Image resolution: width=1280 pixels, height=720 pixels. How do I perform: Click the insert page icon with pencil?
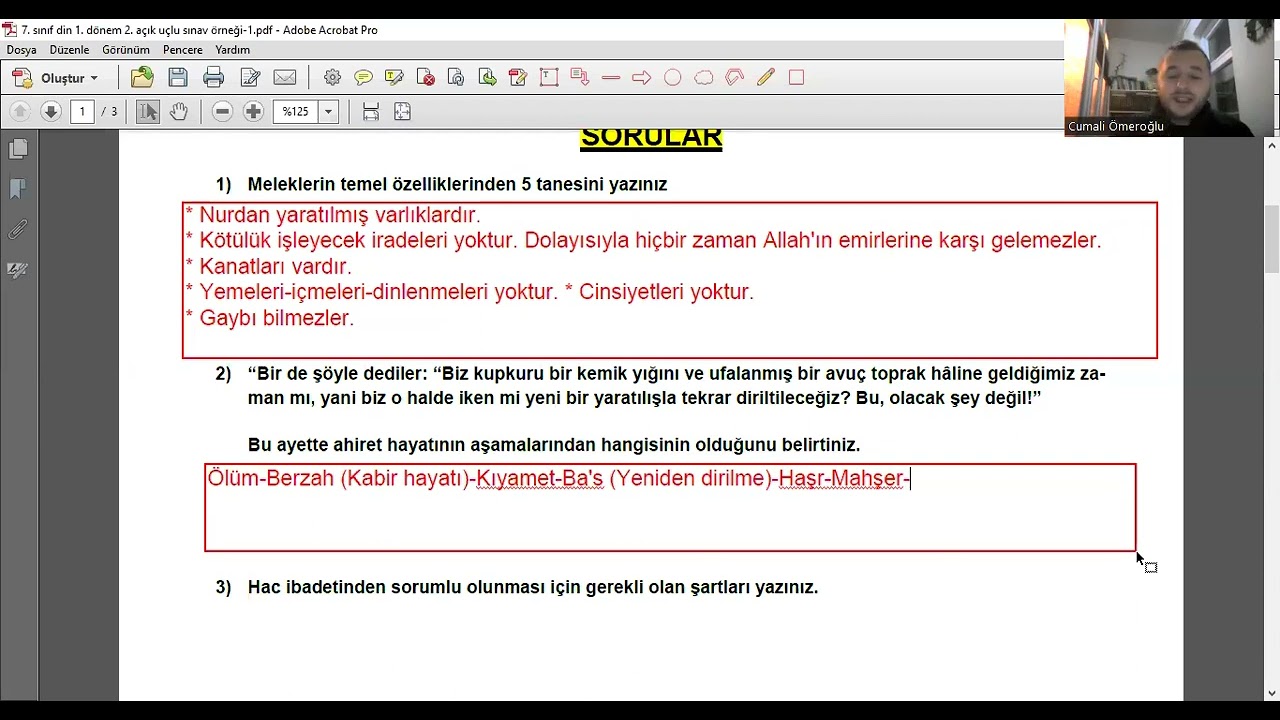point(518,77)
